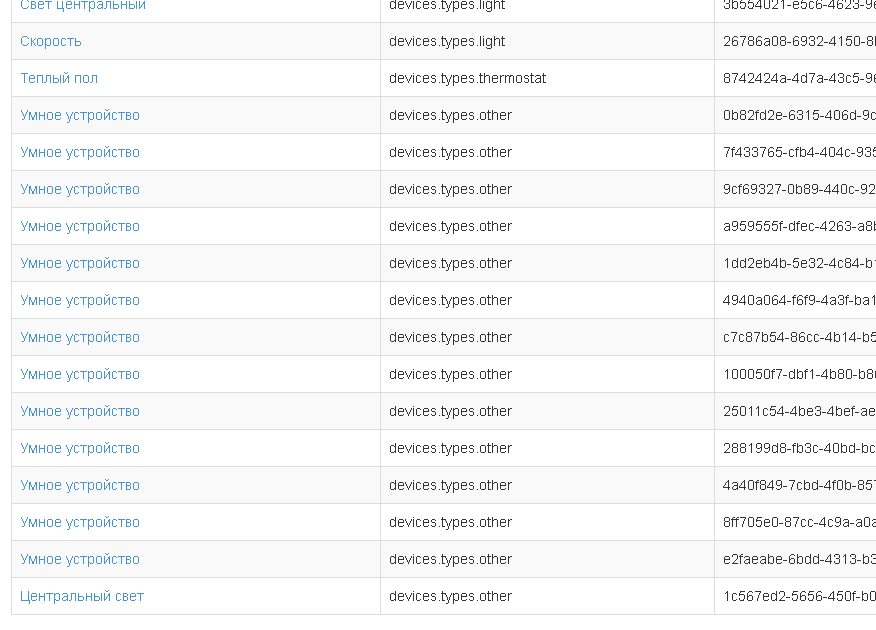876x630 pixels.
Task: Select ID starting with 8ff705e0-87cc
Action: pos(799,522)
